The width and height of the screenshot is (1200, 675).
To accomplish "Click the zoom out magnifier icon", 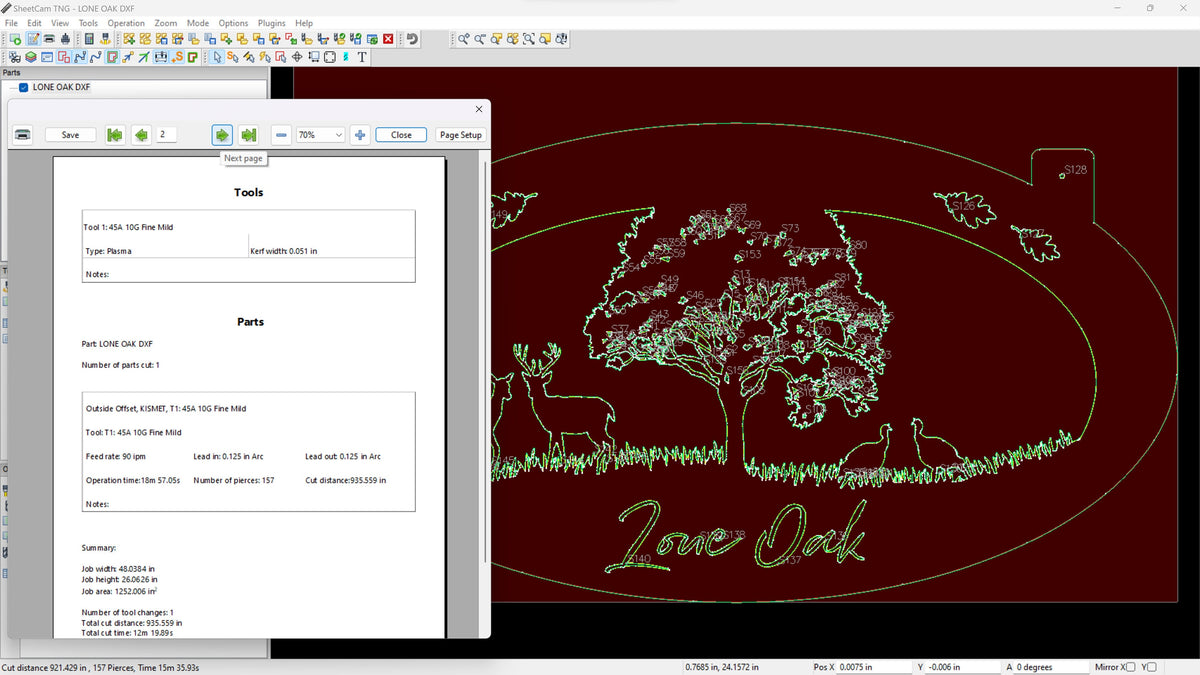I will [x=480, y=39].
